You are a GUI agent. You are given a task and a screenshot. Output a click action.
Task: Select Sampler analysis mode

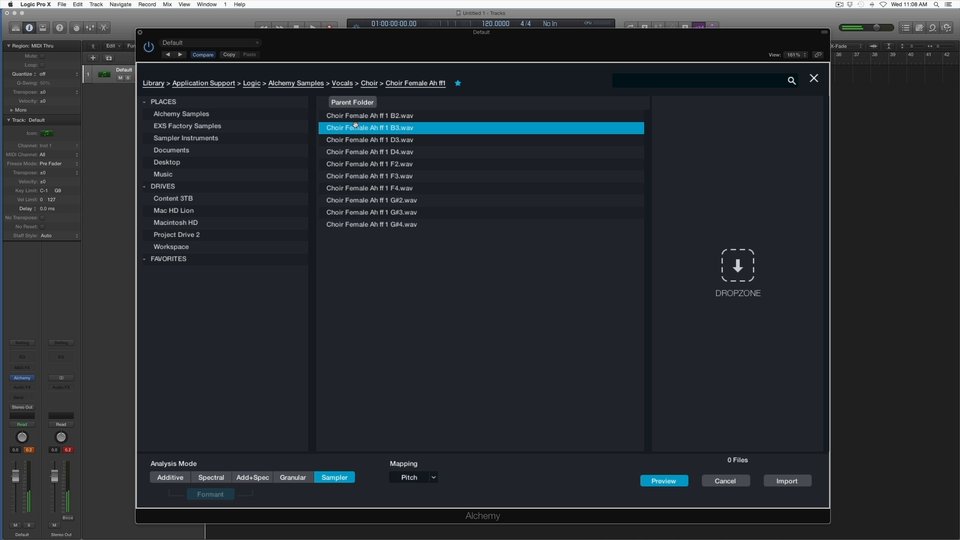tap(334, 478)
